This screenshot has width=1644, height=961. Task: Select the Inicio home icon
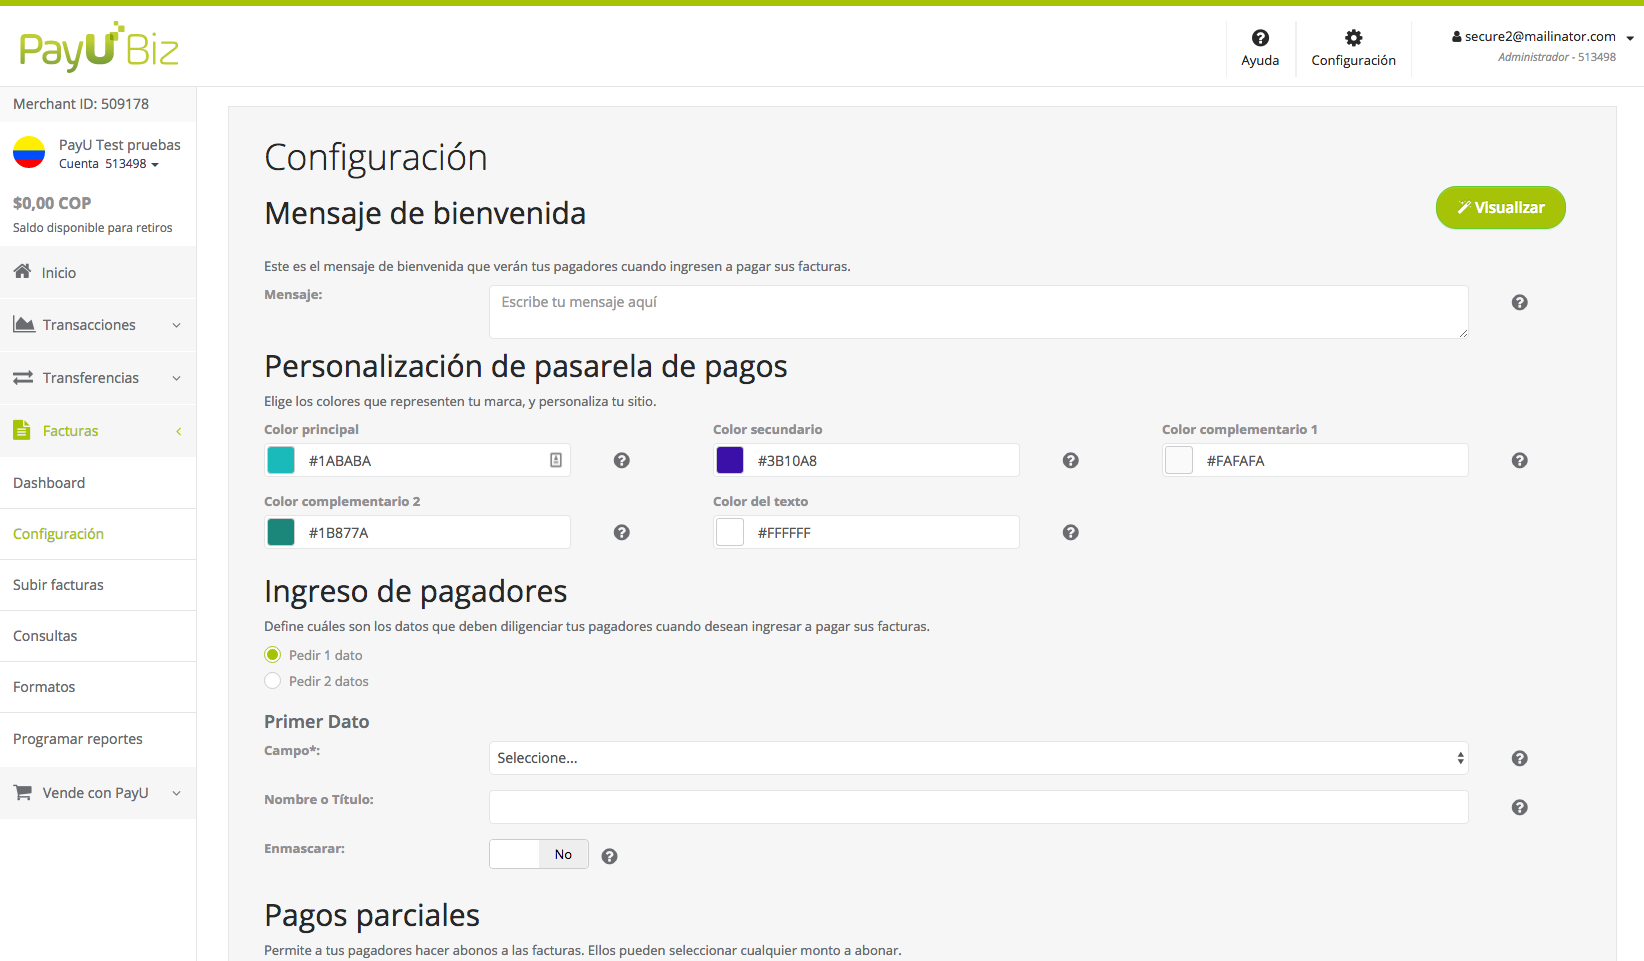point(21,272)
